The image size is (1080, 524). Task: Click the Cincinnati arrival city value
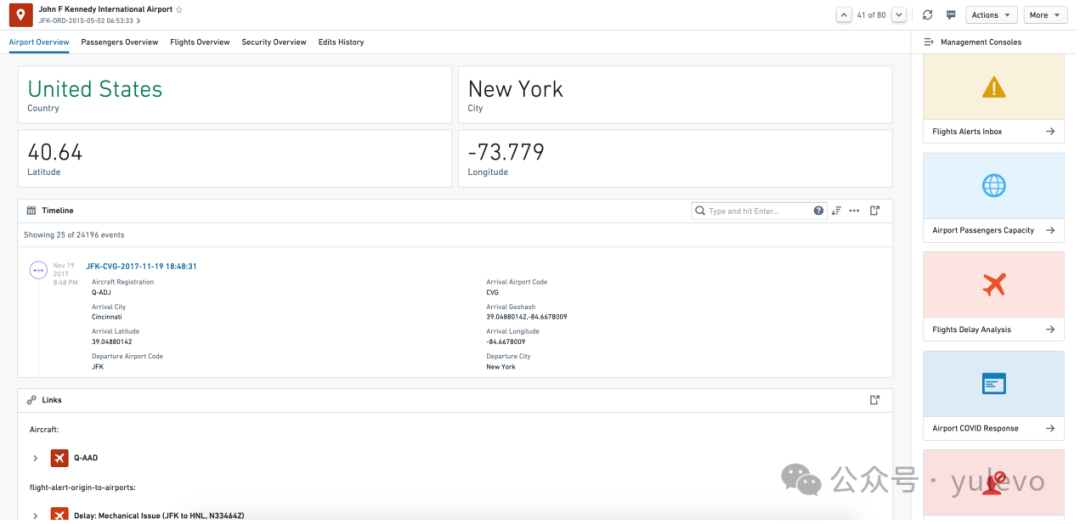tap(107, 317)
